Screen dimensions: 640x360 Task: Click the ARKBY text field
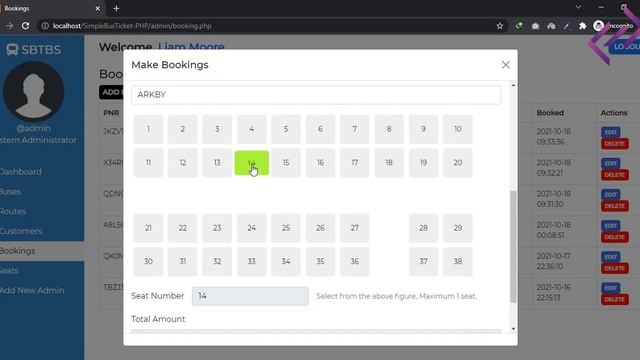(x=316, y=95)
